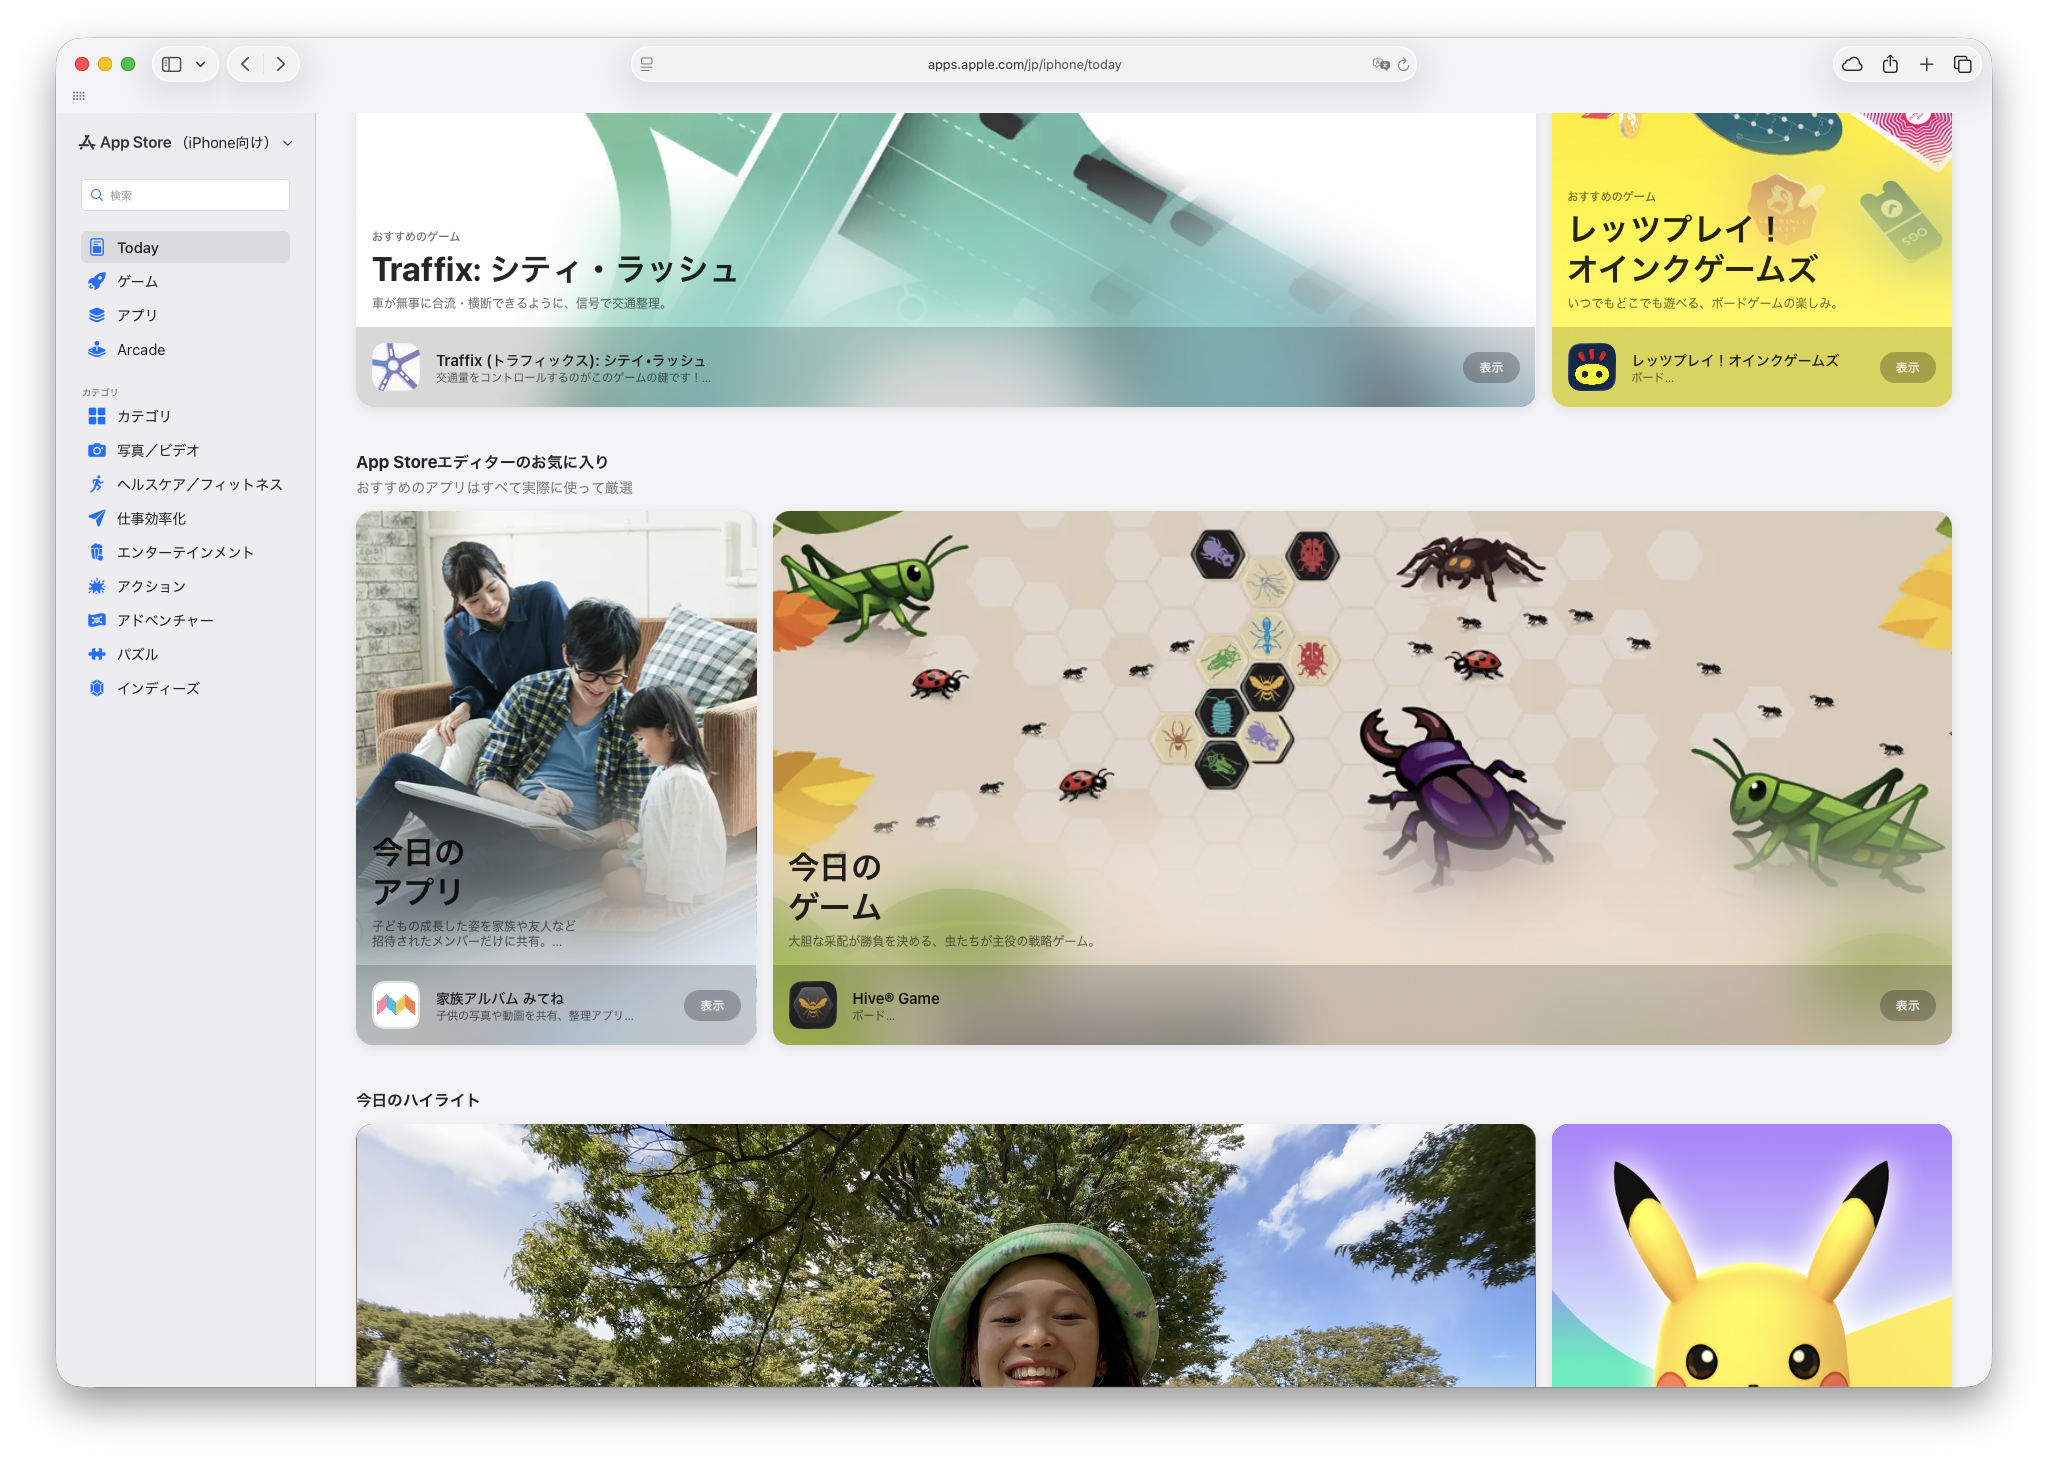The image size is (2048, 1461).
Task: Open the iCloud tabs icon
Action: 1852,64
